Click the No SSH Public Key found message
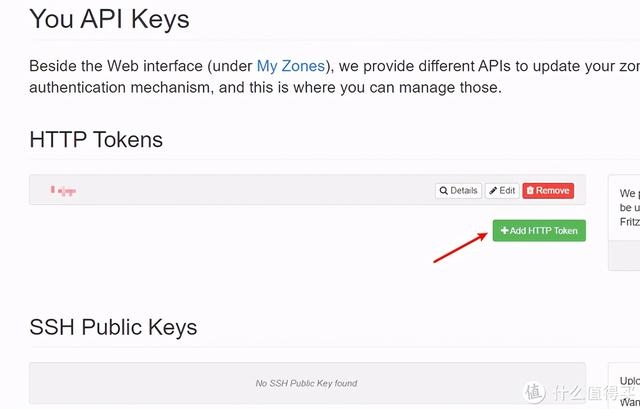The width and height of the screenshot is (640, 409). click(x=307, y=383)
